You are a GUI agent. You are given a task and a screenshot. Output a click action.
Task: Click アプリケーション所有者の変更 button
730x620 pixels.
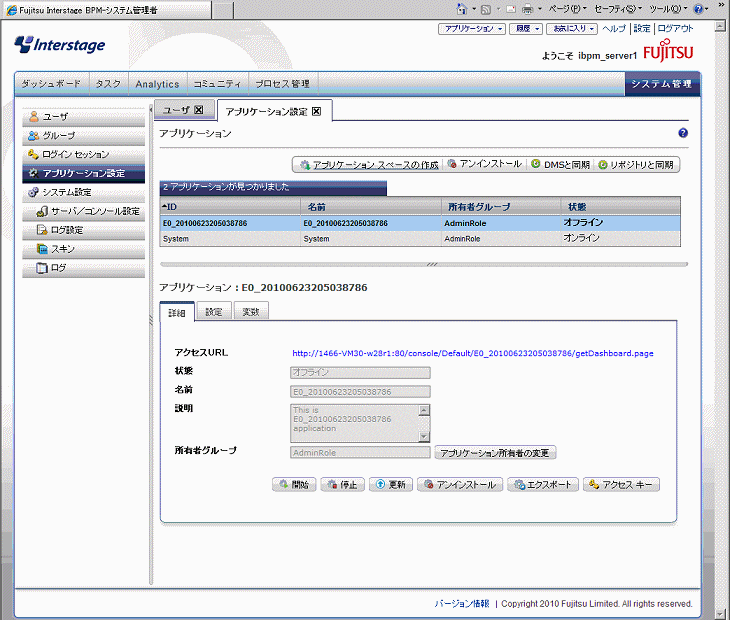(x=495, y=453)
